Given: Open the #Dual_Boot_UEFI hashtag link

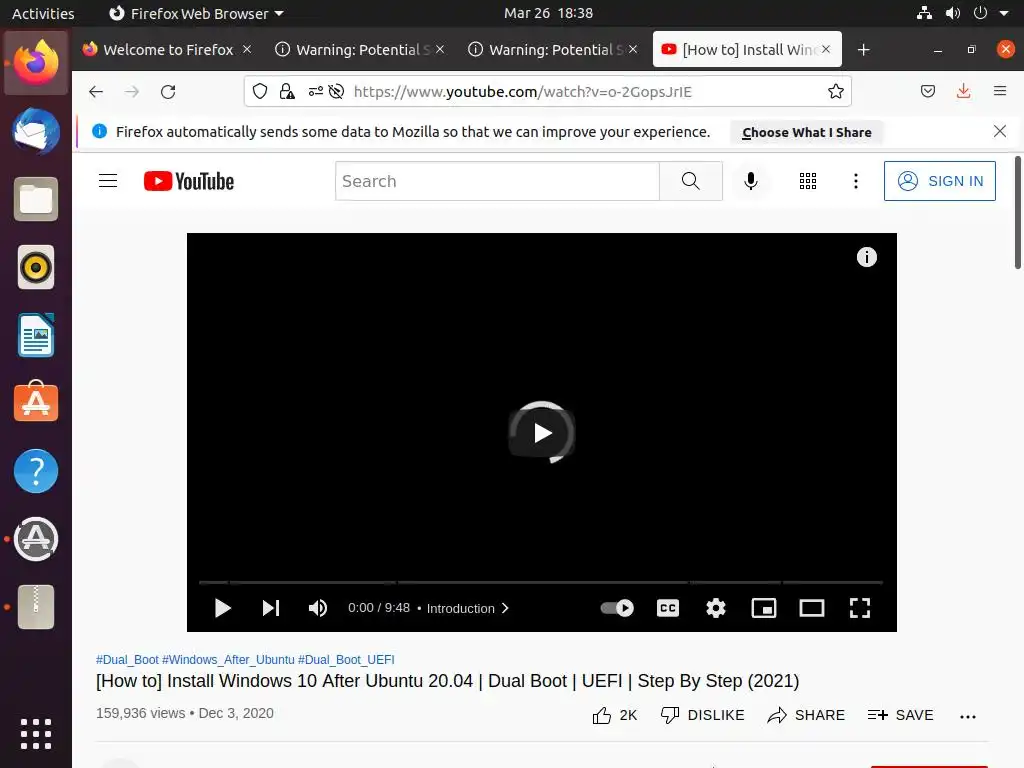Looking at the screenshot, I should click(x=346, y=660).
